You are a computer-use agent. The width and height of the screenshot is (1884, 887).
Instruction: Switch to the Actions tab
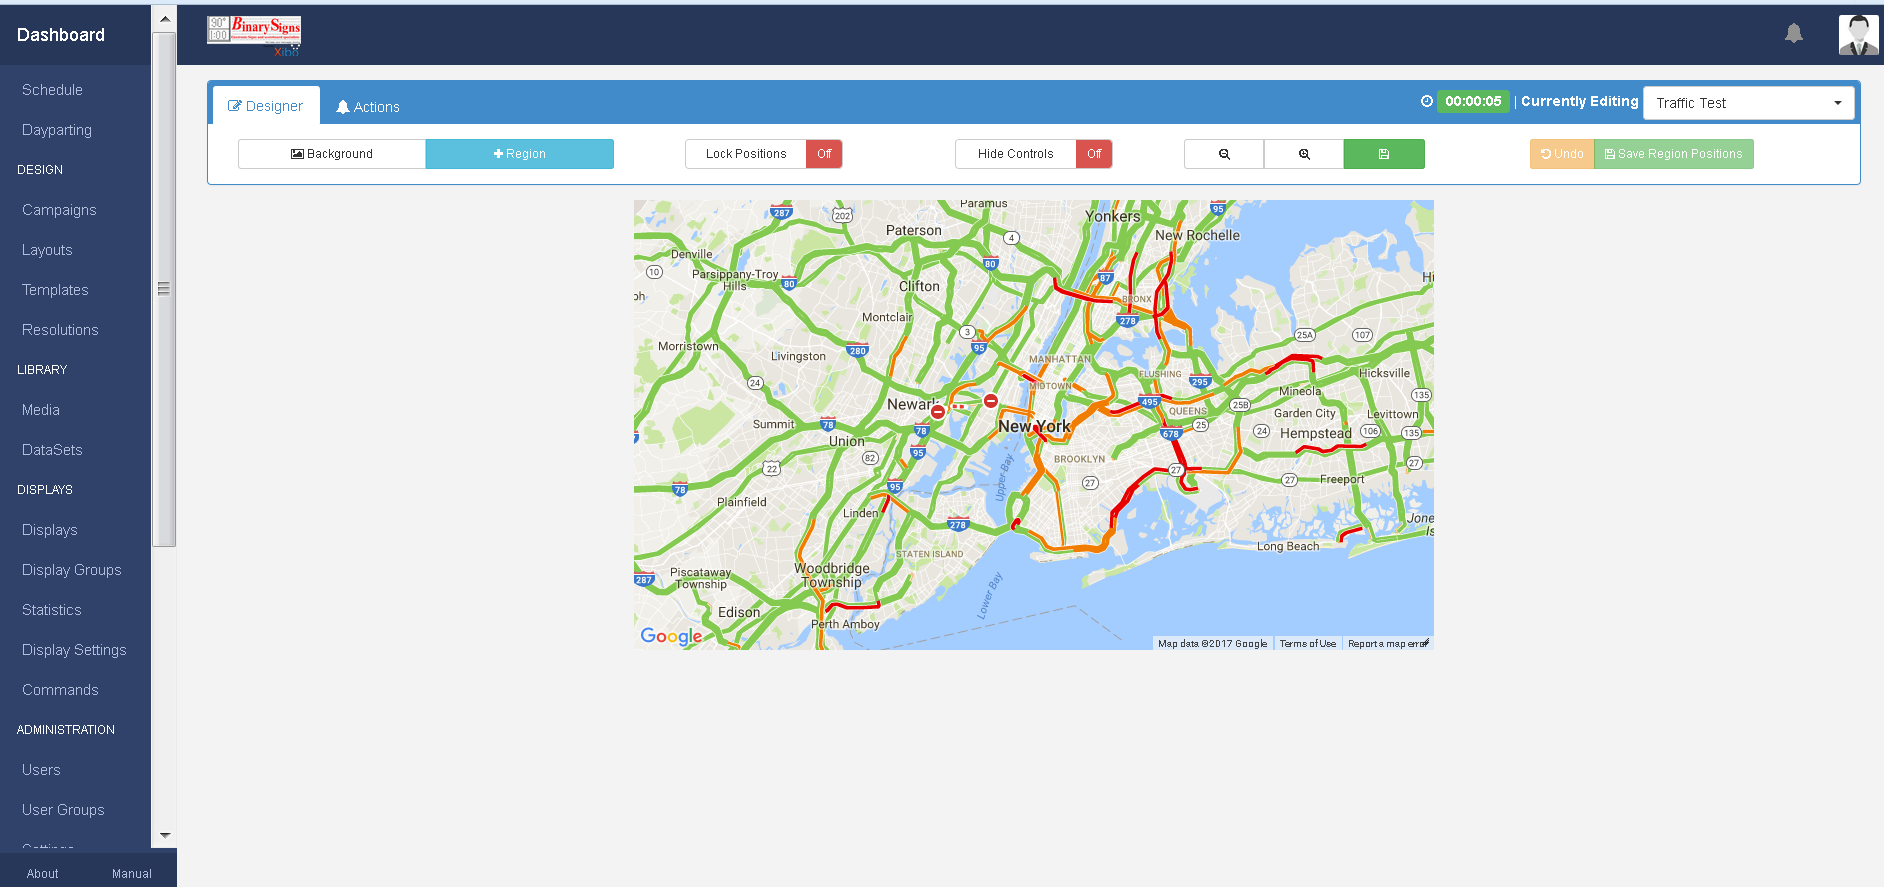click(x=368, y=107)
